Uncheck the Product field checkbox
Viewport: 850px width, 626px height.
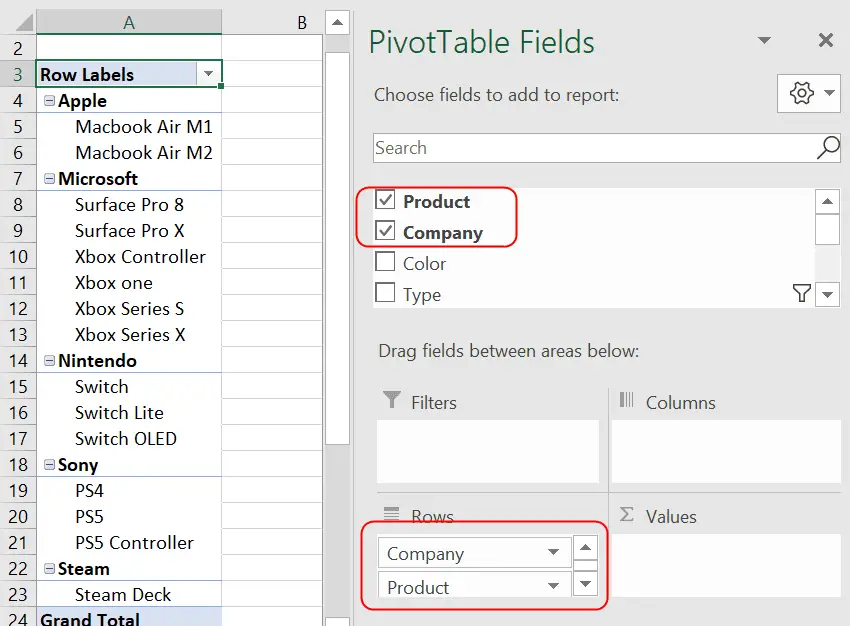coord(385,200)
